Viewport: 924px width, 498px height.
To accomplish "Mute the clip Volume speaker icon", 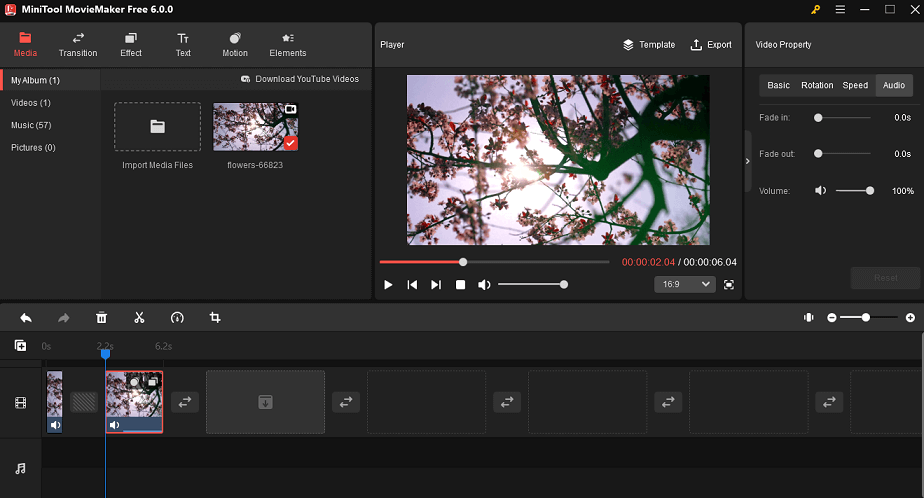I will (x=820, y=190).
